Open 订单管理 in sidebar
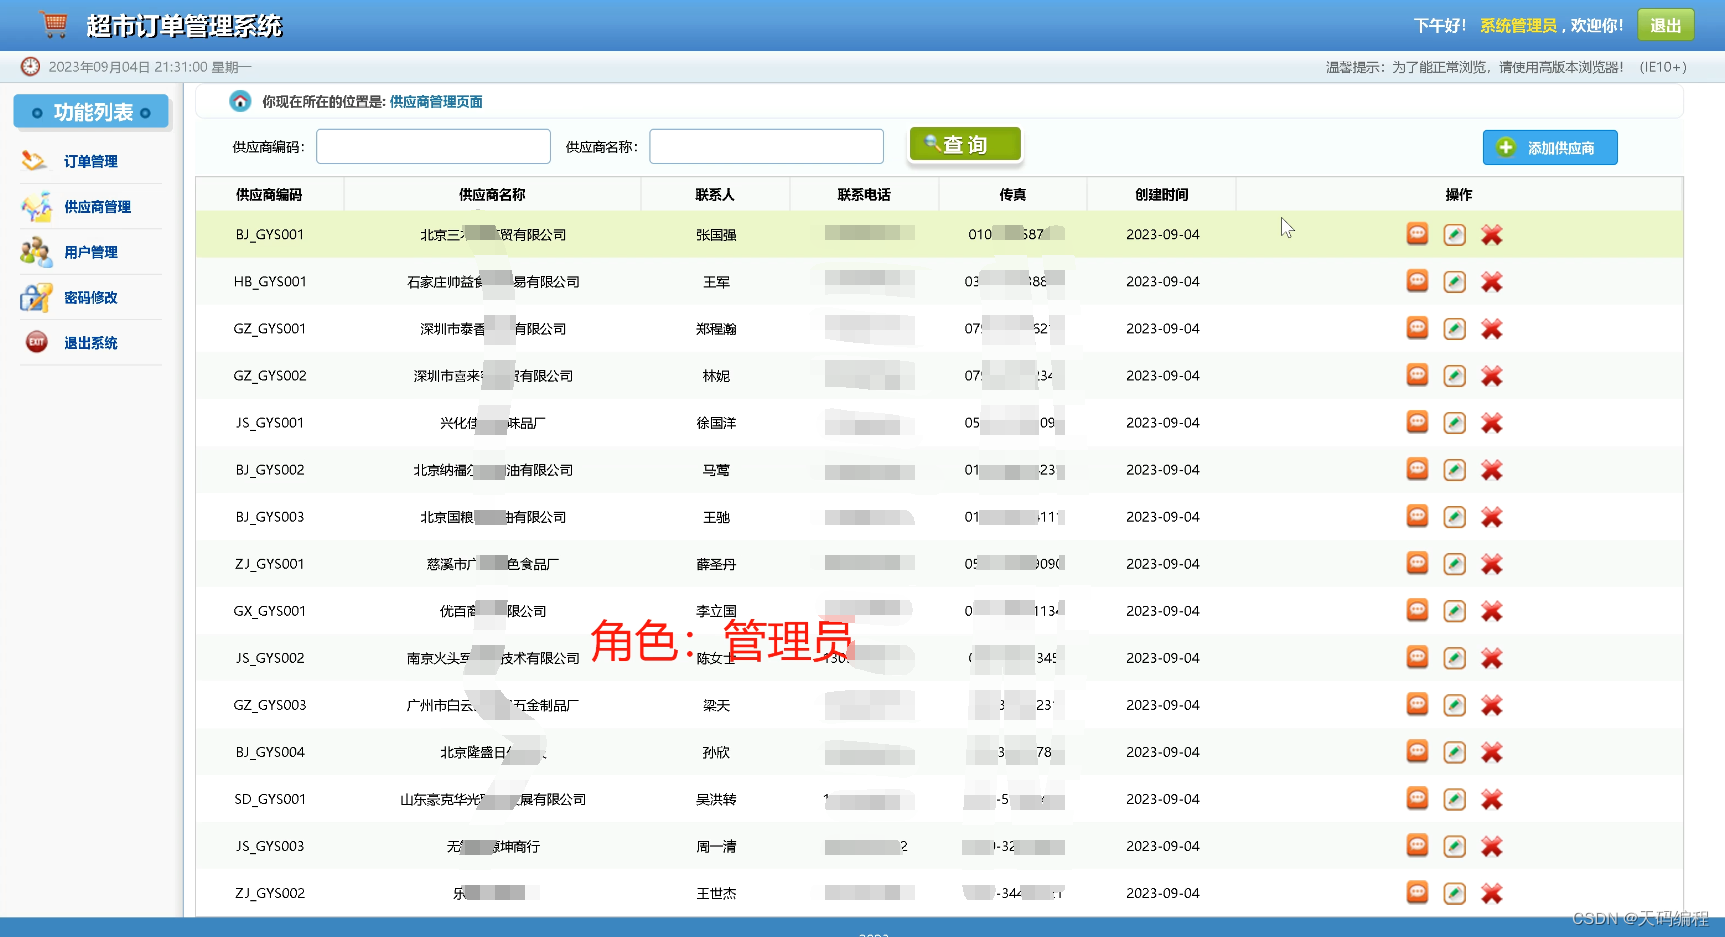The image size is (1725, 937). [x=90, y=161]
